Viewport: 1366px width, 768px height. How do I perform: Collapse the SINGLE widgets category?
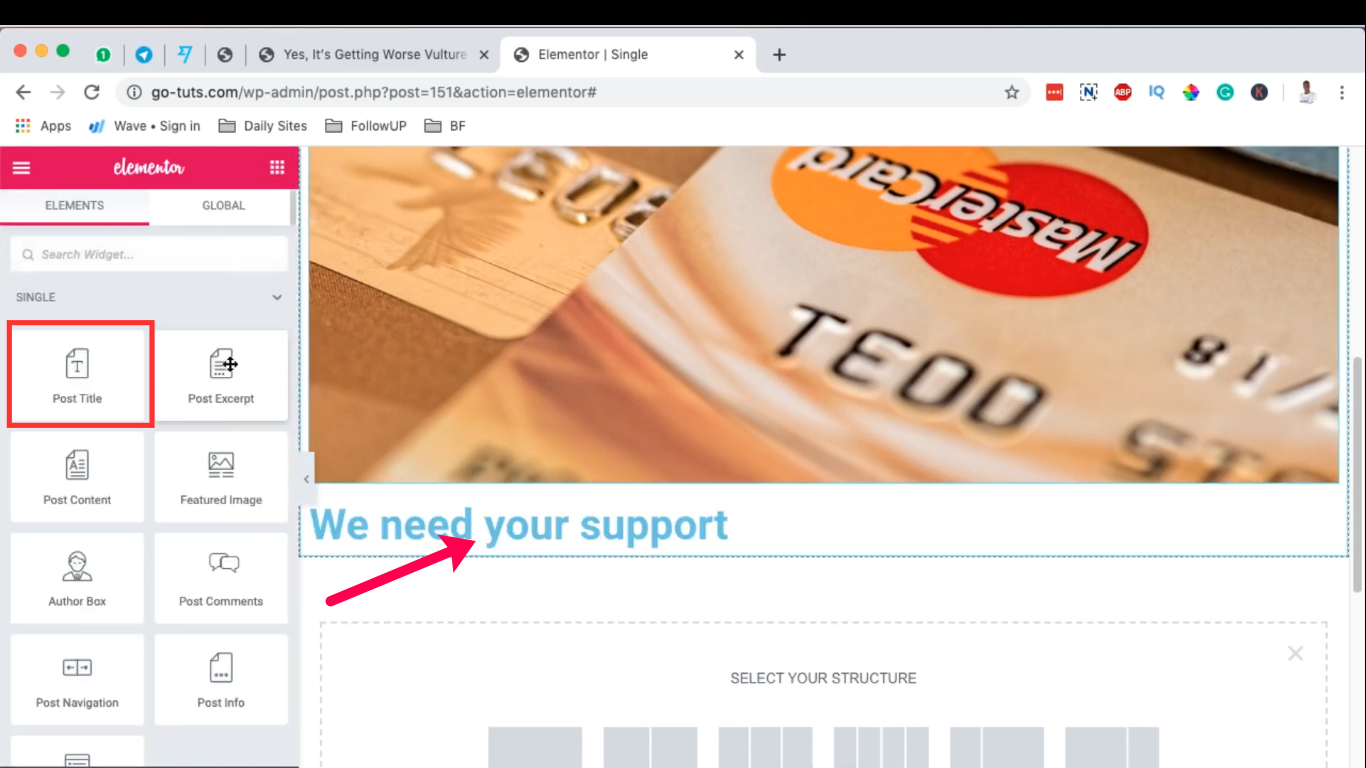(277, 297)
